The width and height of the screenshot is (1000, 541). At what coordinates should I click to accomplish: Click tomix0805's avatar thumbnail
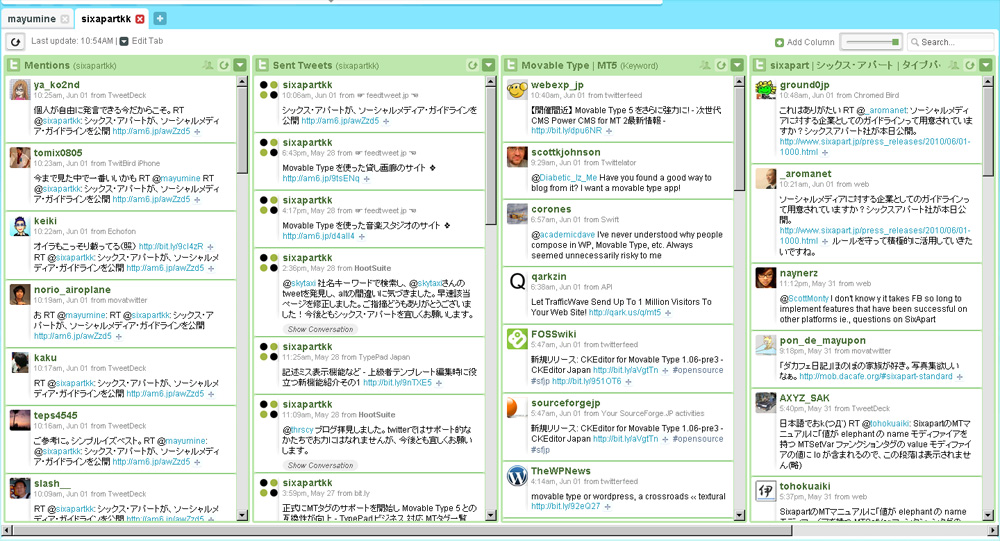pos(20,158)
